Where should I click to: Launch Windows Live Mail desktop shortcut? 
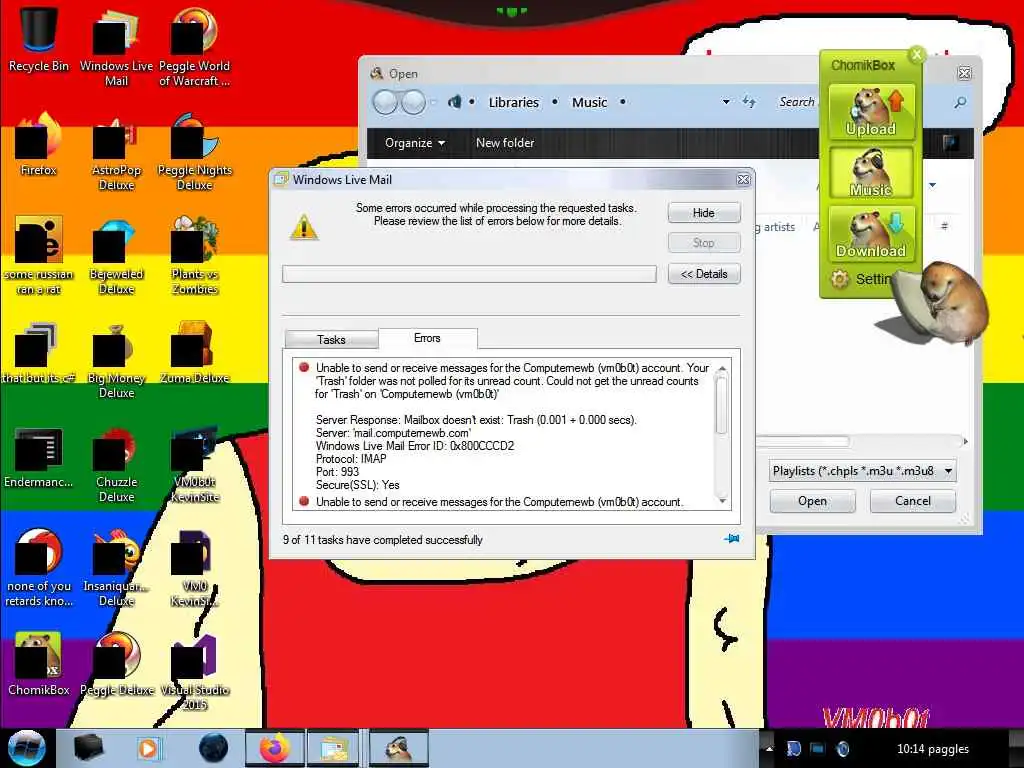tap(116, 47)
